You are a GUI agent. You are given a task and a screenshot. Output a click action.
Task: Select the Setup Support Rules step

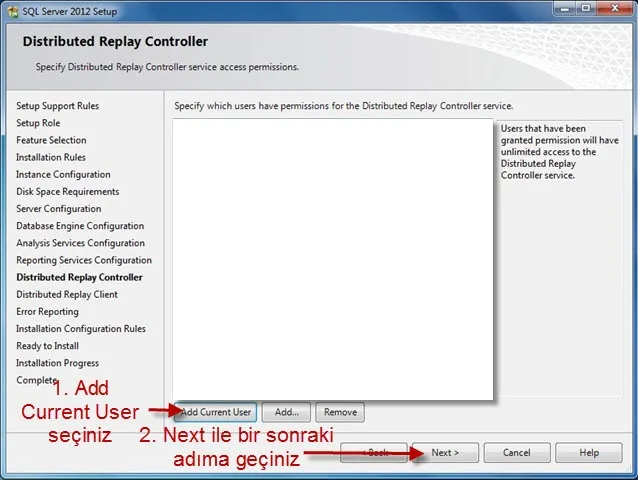[57, 106]
